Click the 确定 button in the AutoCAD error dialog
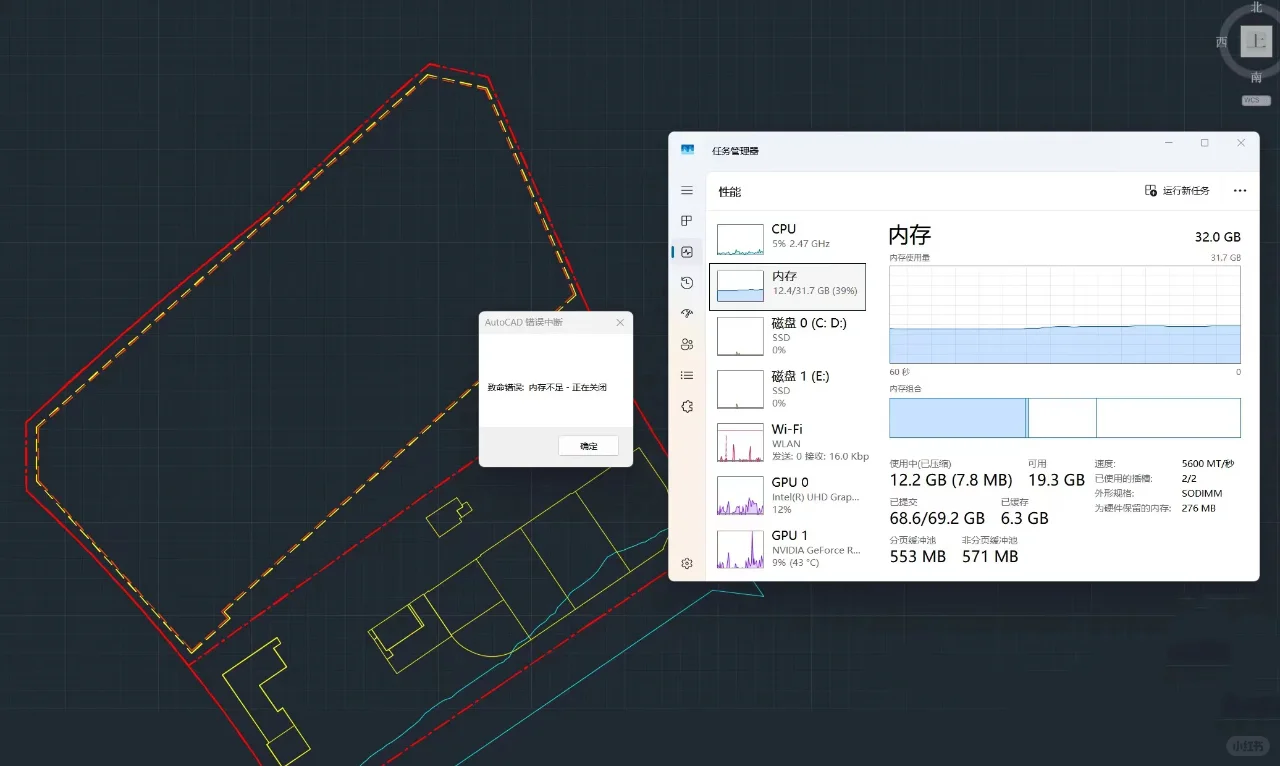The image size is (1280, 766). (x=588, y=446)
